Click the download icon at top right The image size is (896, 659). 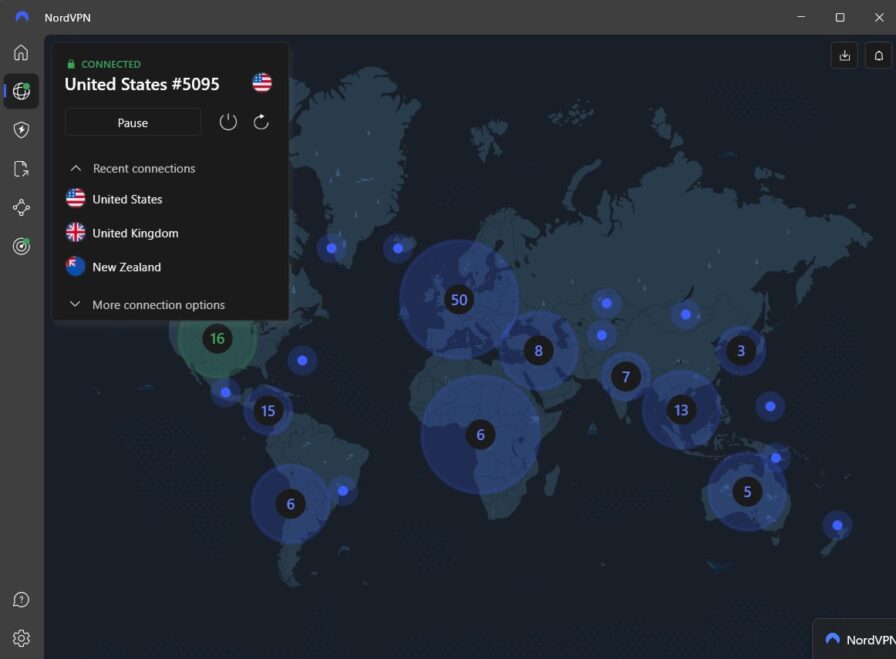845,56
